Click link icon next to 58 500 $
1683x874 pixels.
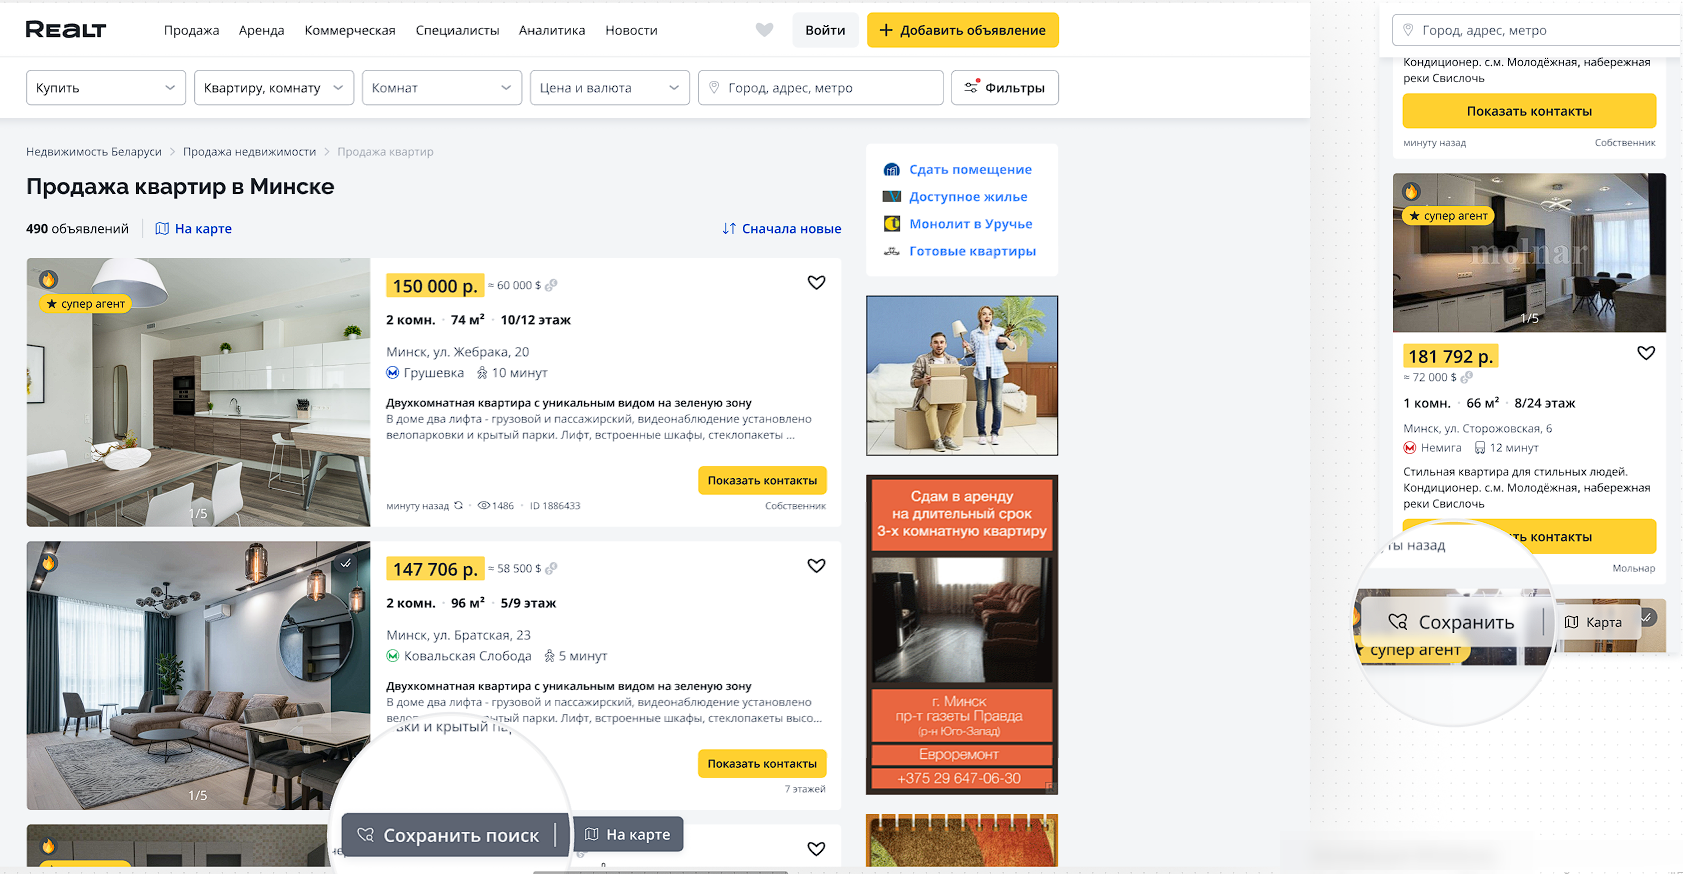[x=551, y=568]
